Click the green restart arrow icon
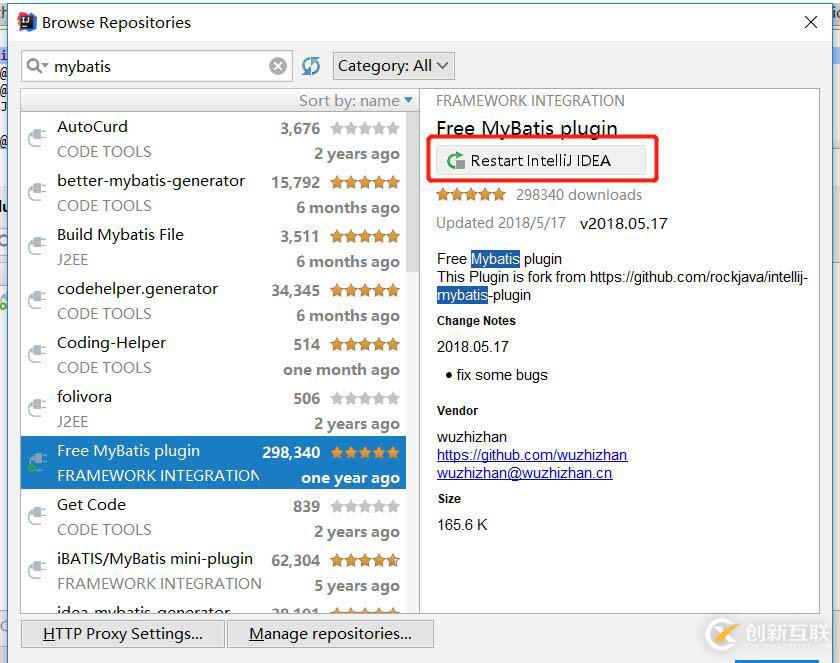This screenshot has width=840, height=663. point(456,160)
